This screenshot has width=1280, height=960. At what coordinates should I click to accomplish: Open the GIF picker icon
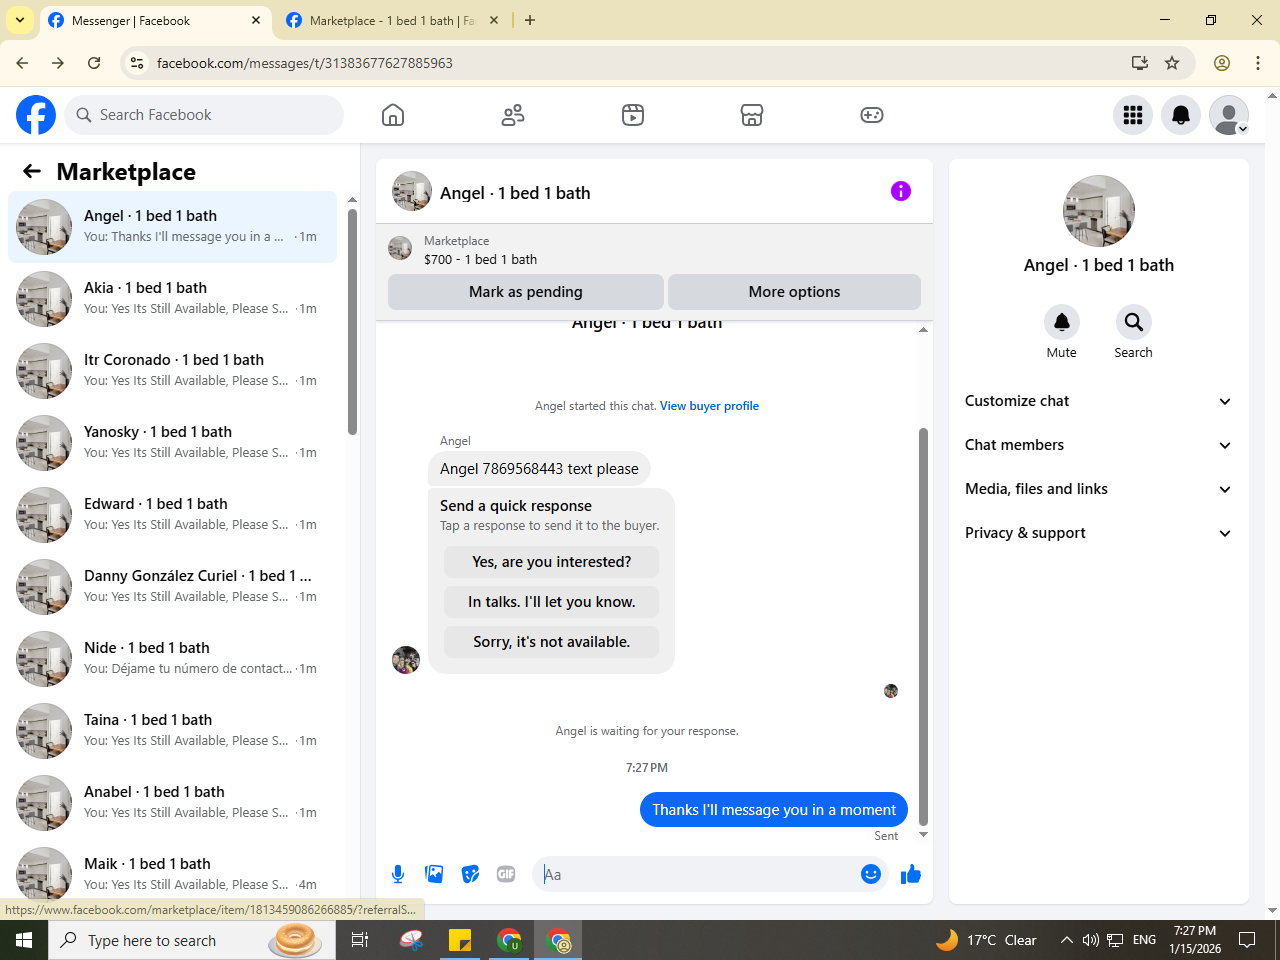(506, 874)
